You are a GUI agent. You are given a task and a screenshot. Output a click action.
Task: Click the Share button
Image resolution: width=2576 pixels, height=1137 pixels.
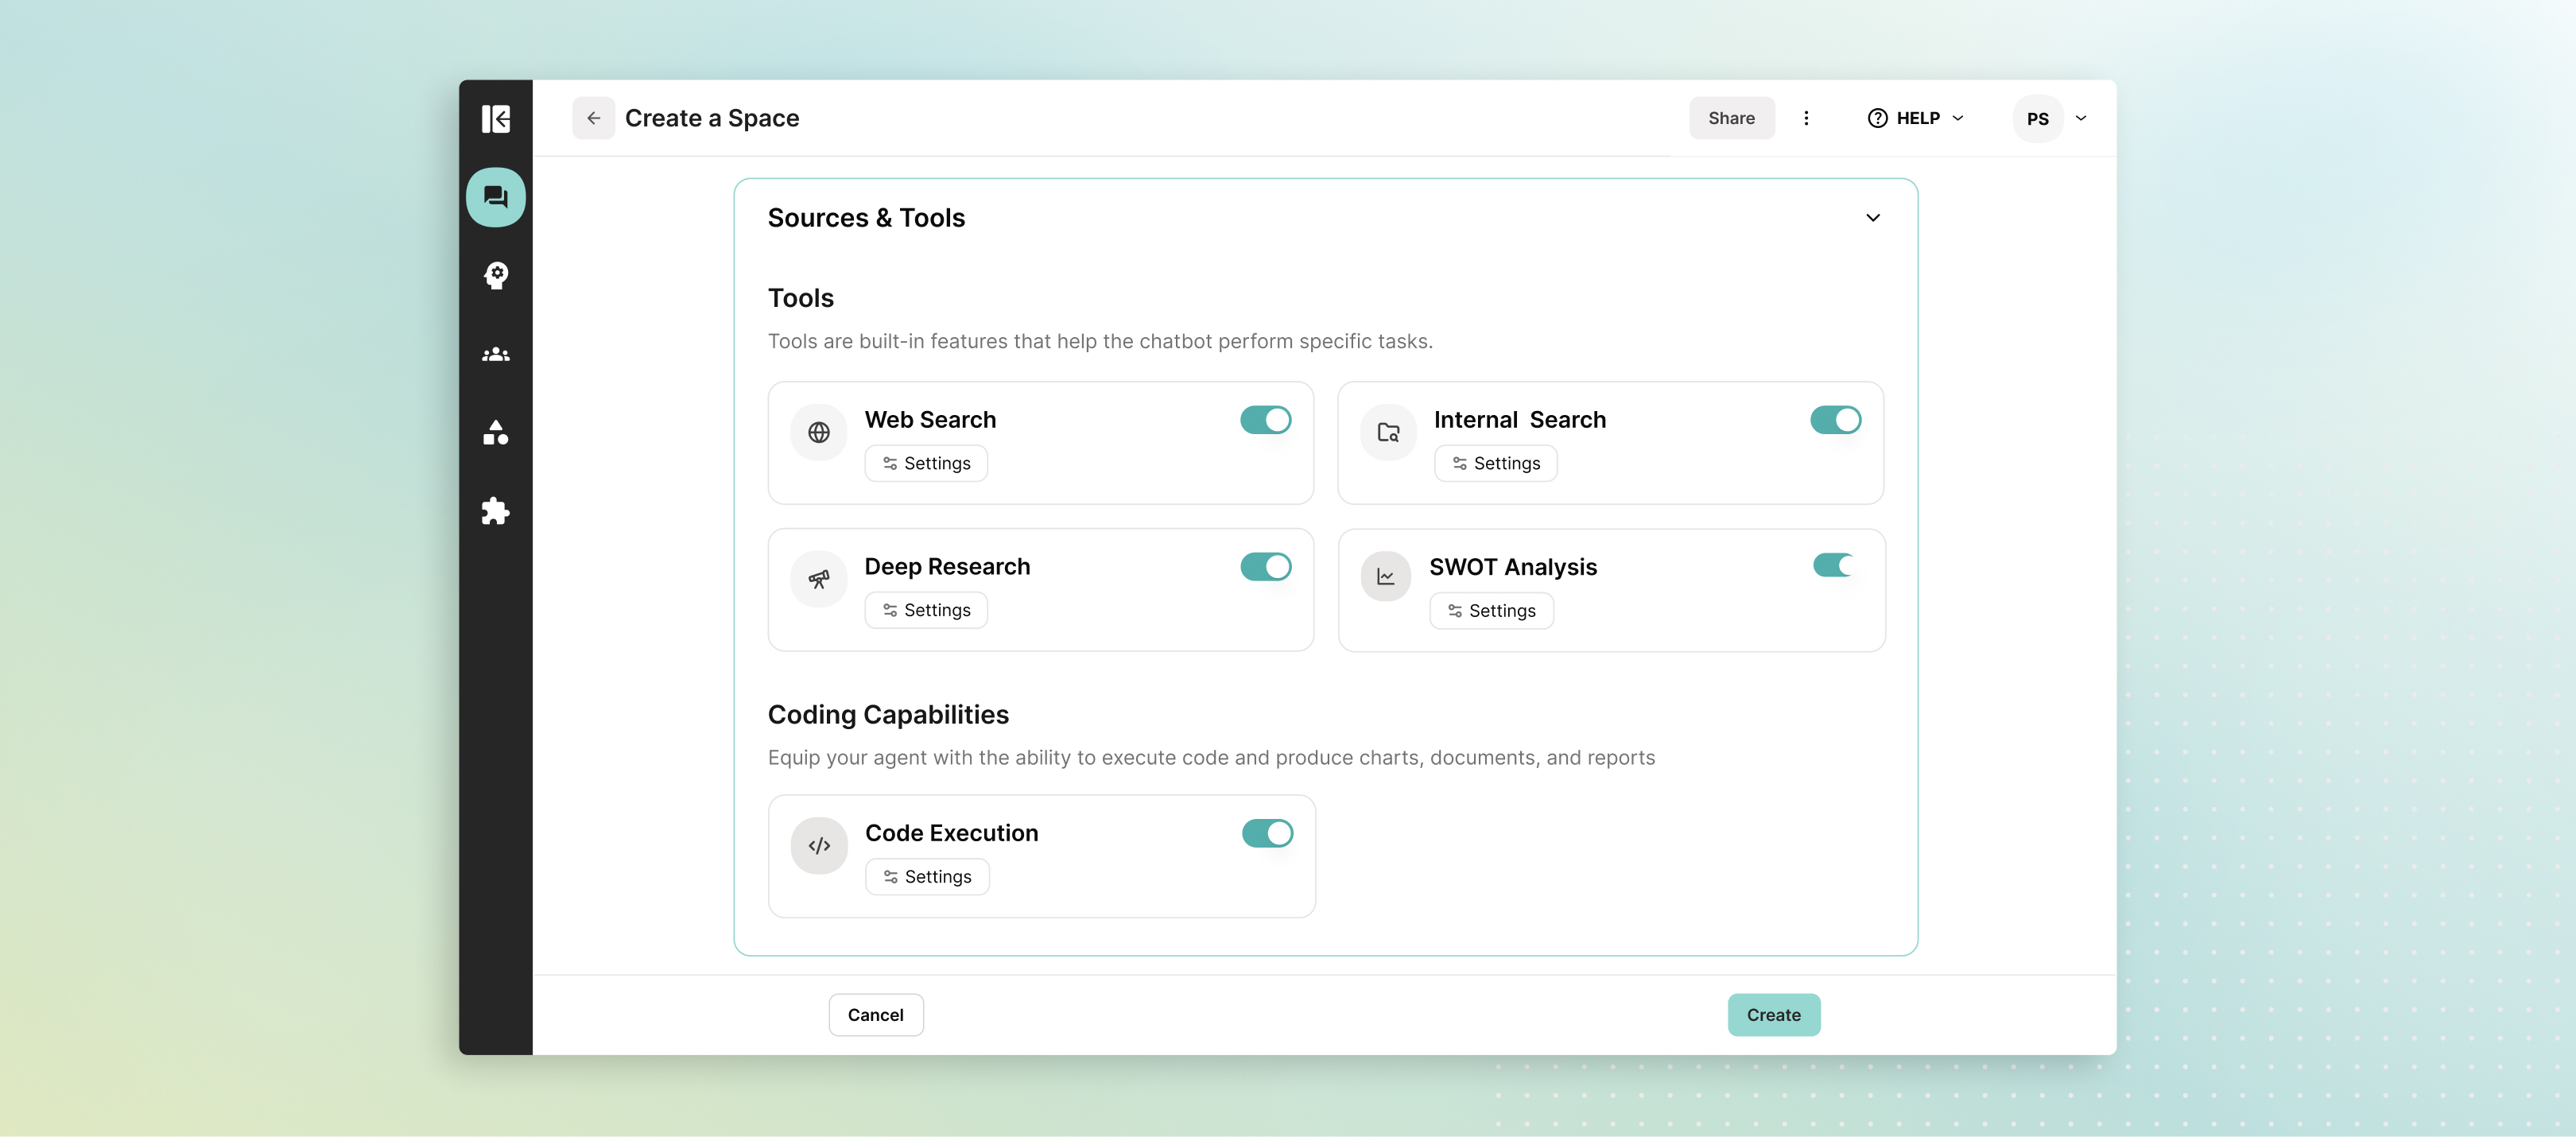pyautogui.click(x=1731, y=118)
